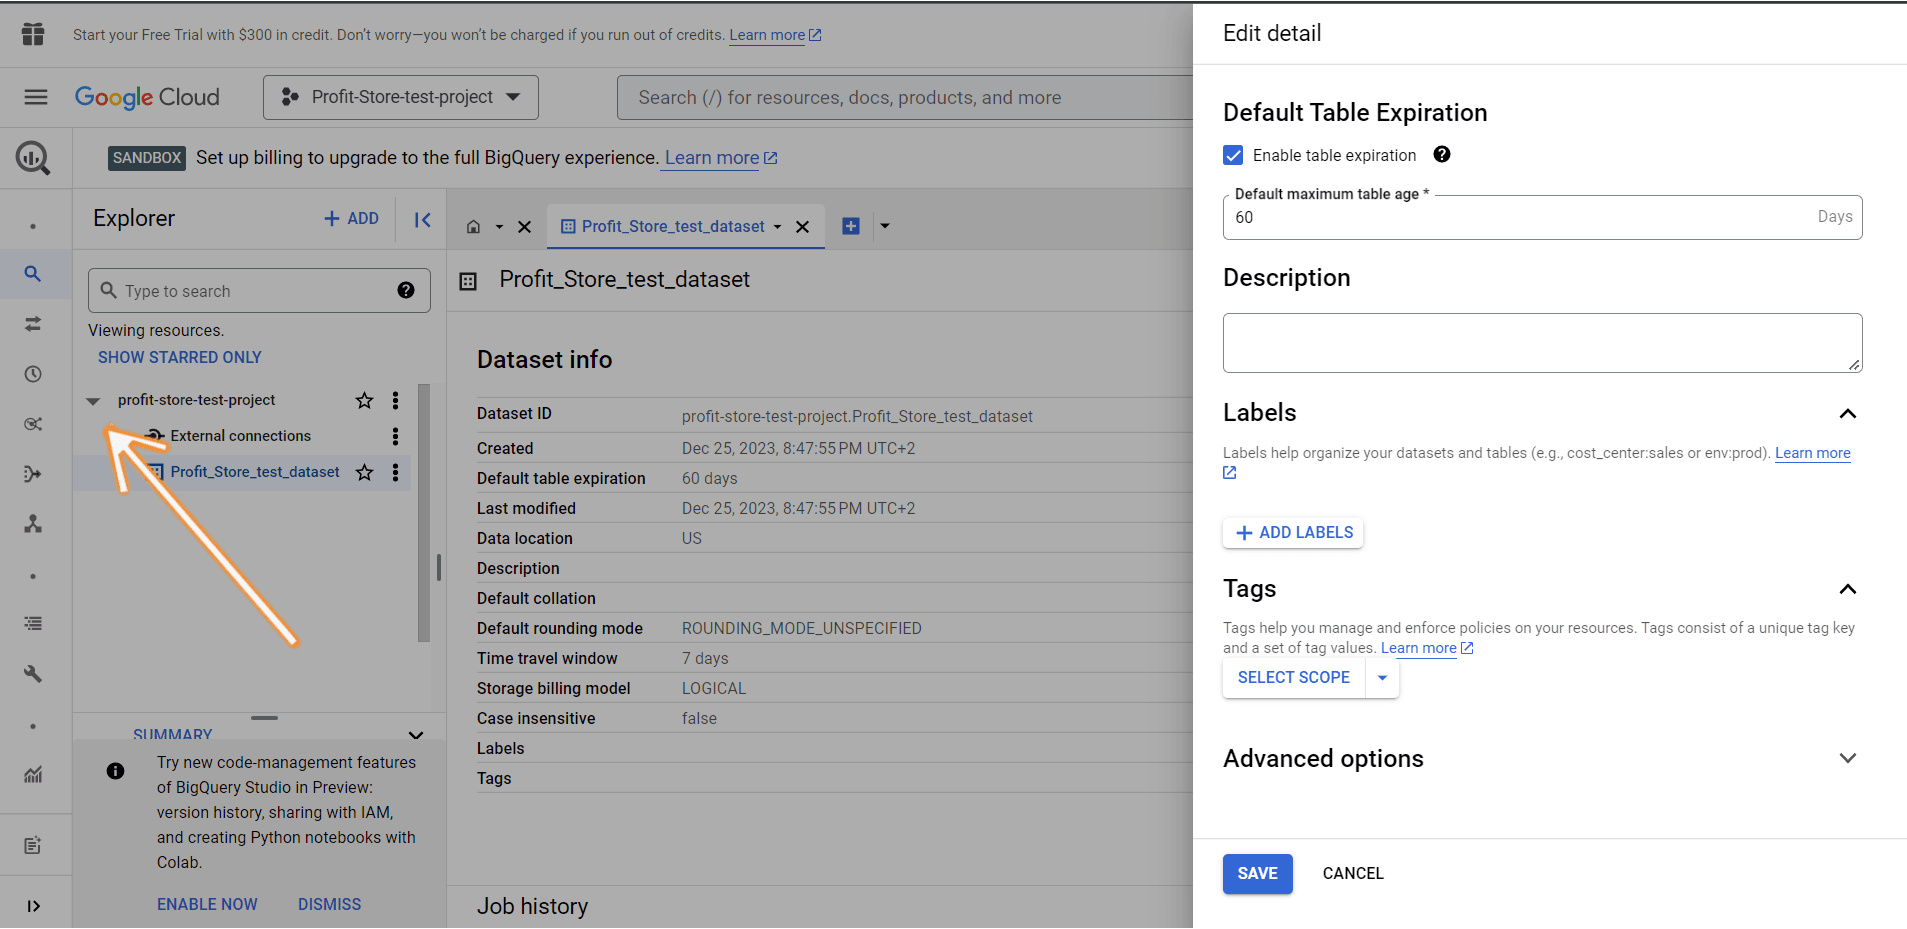
Task: Open the new tab options dropdown arrow
Action: click(884, 226)
